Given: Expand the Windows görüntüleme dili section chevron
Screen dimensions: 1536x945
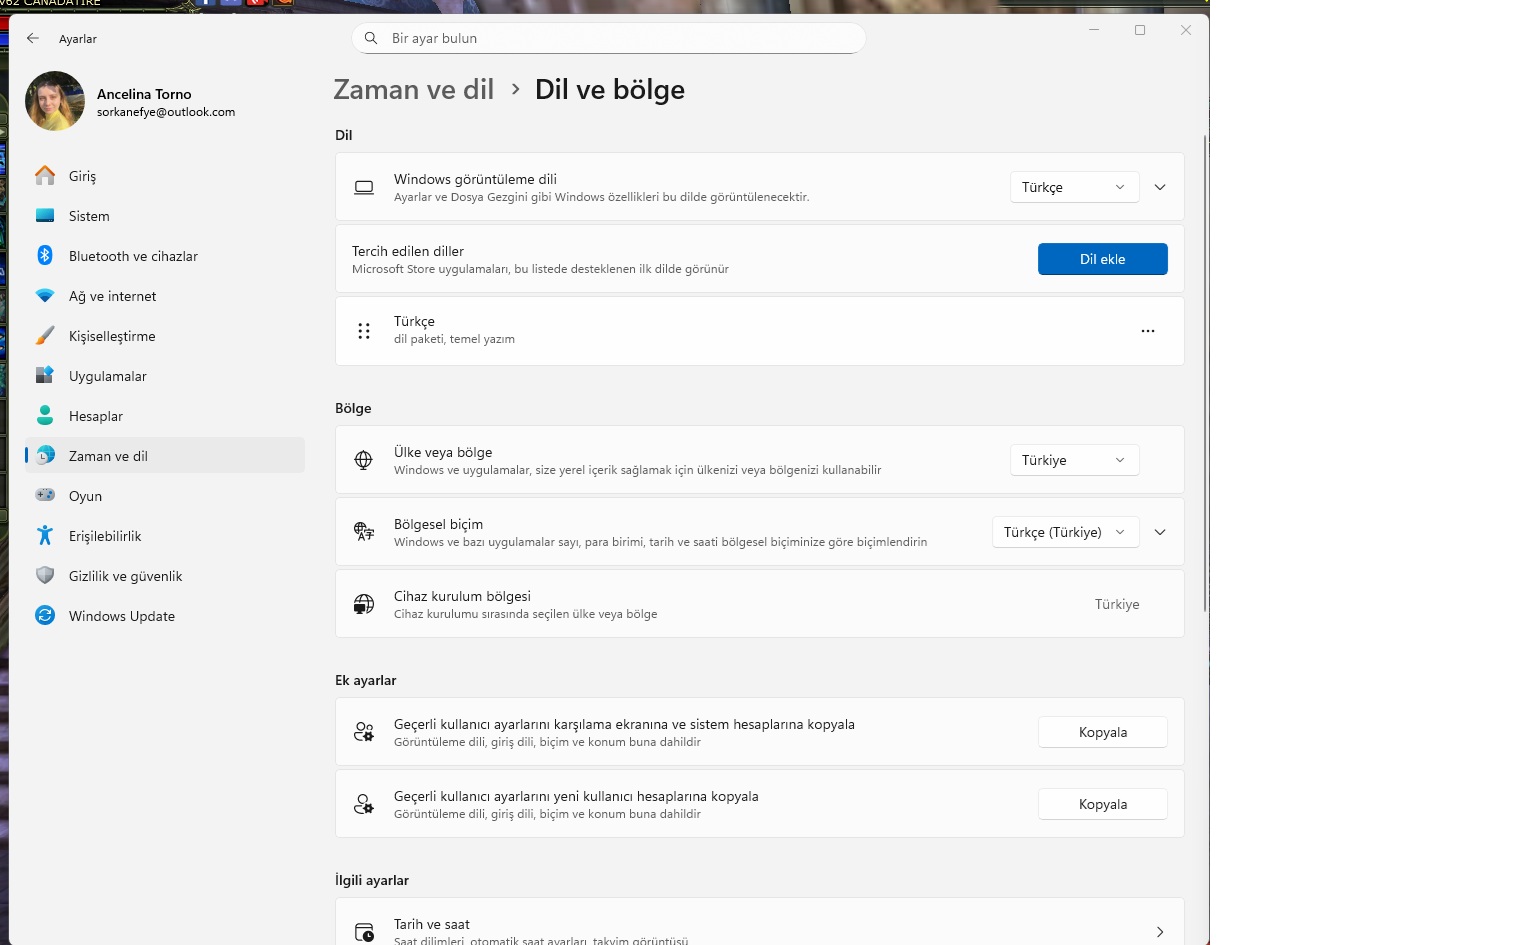Looking at the screenshot, I should tap(1160, 187).
